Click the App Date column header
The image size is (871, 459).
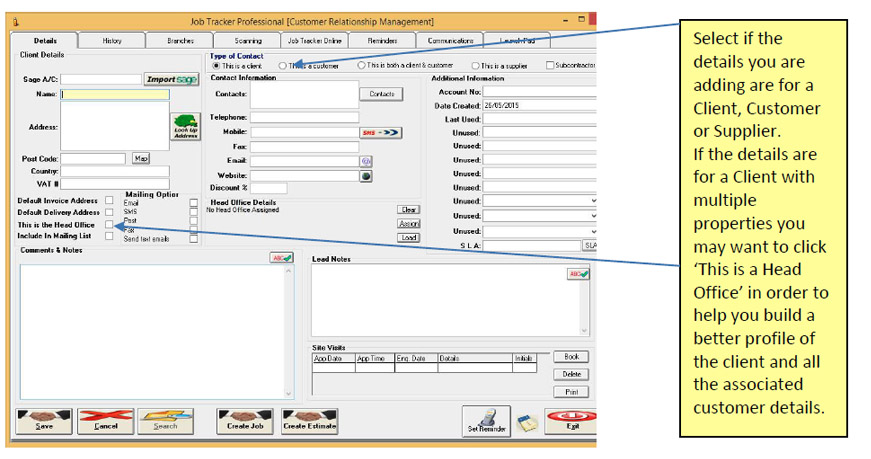click(334, 358)
